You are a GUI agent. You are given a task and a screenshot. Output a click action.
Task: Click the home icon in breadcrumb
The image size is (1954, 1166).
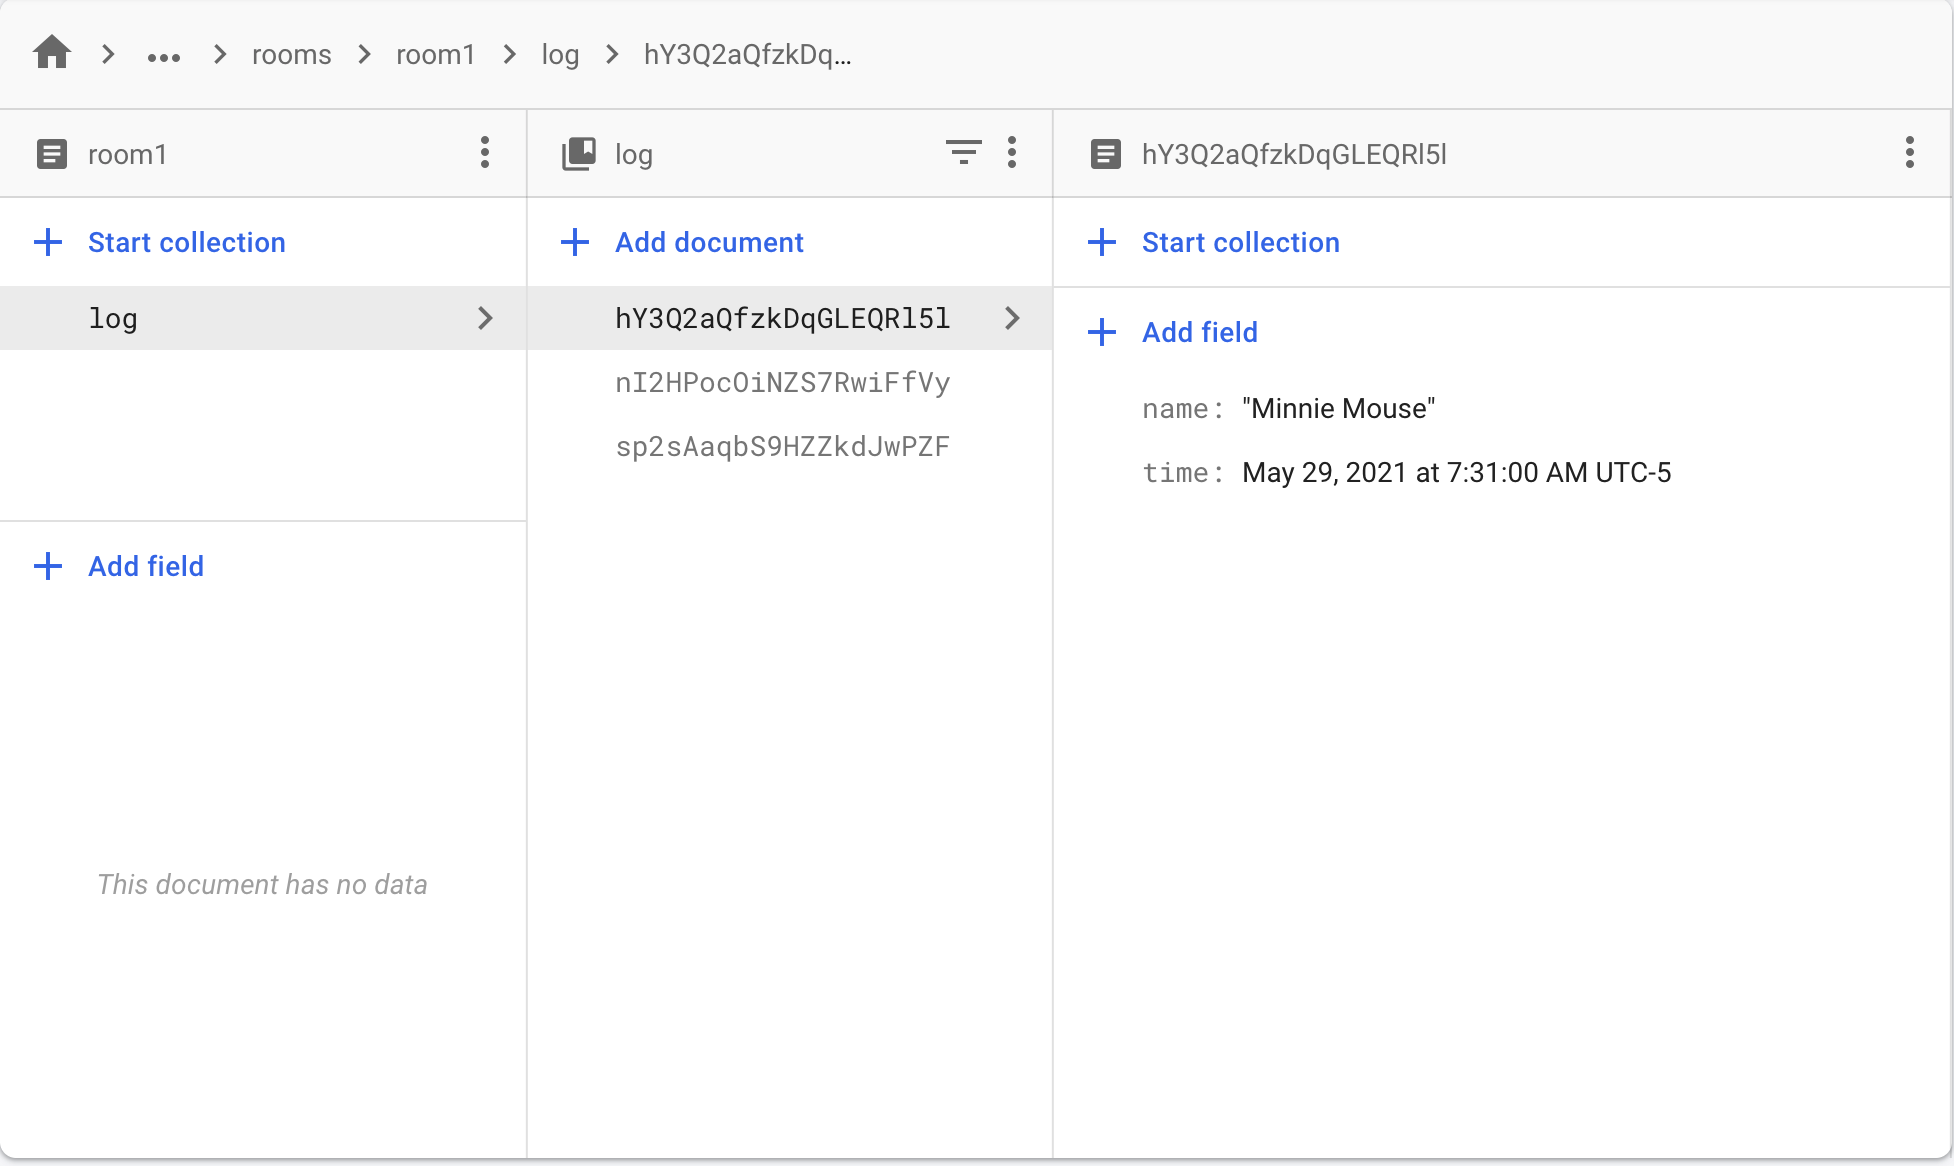coord(52,53)
